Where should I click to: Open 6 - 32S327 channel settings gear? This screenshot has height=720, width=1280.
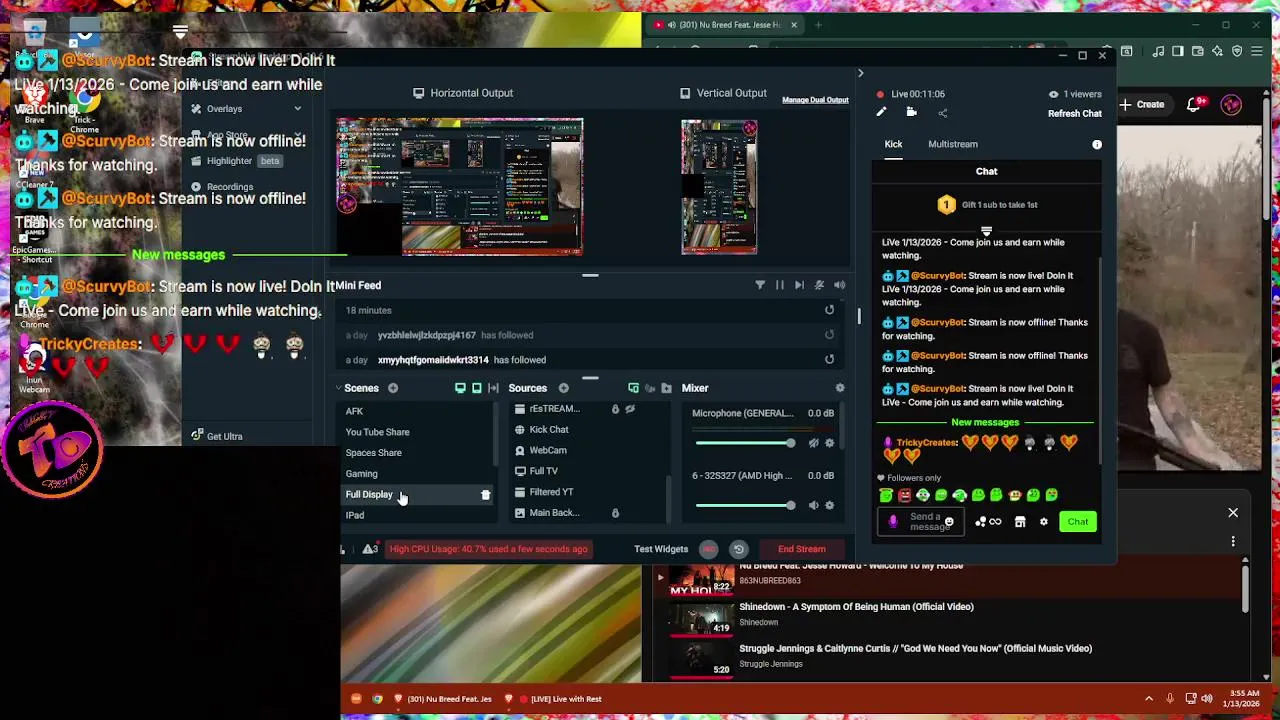[x=829, y=505]
